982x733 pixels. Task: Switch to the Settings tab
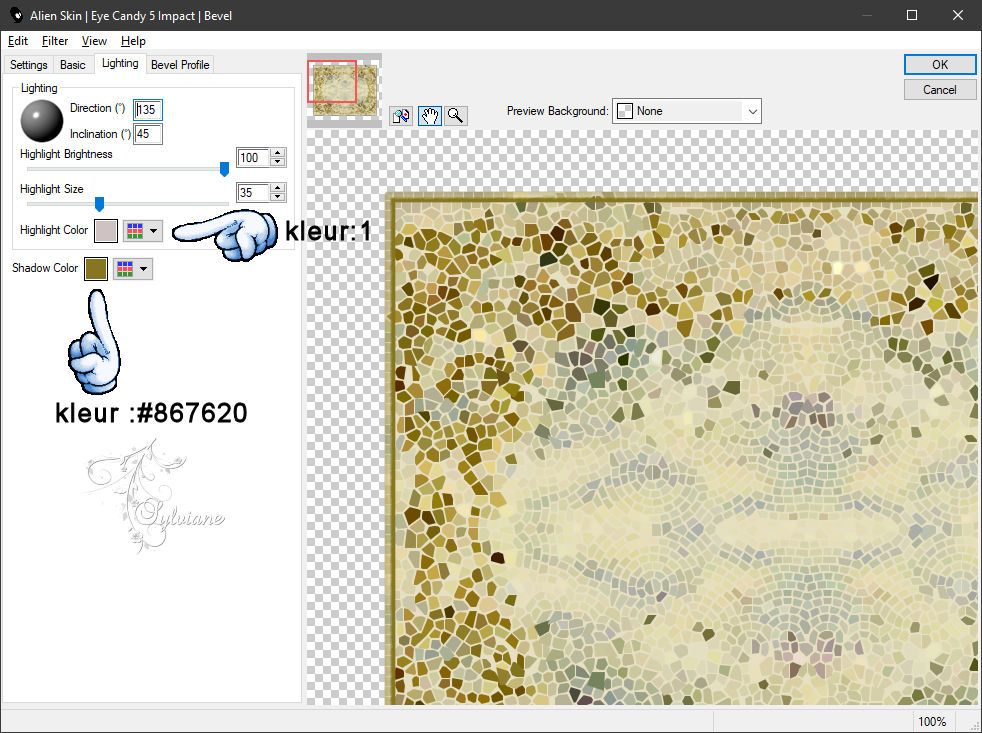[x=29, y=65]
